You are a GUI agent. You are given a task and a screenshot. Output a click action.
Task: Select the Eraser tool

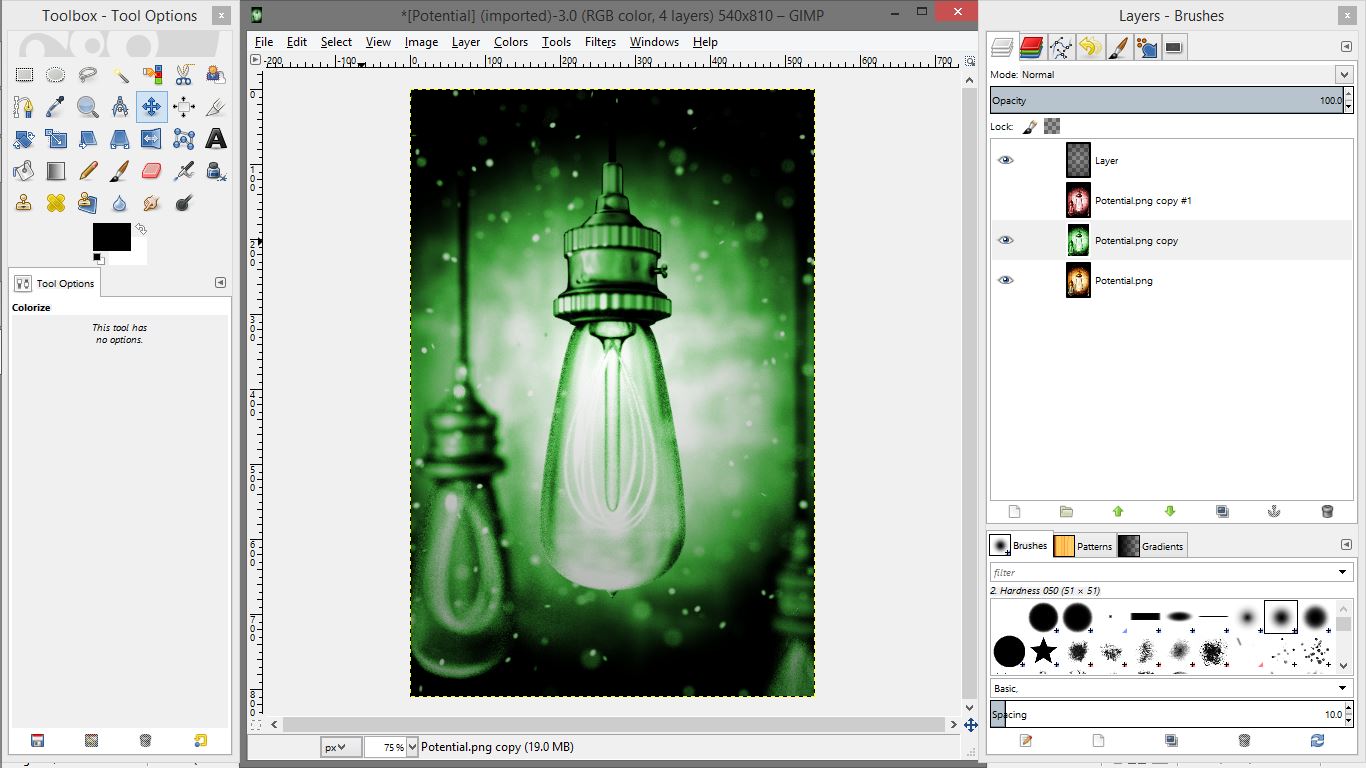point(152,170)
